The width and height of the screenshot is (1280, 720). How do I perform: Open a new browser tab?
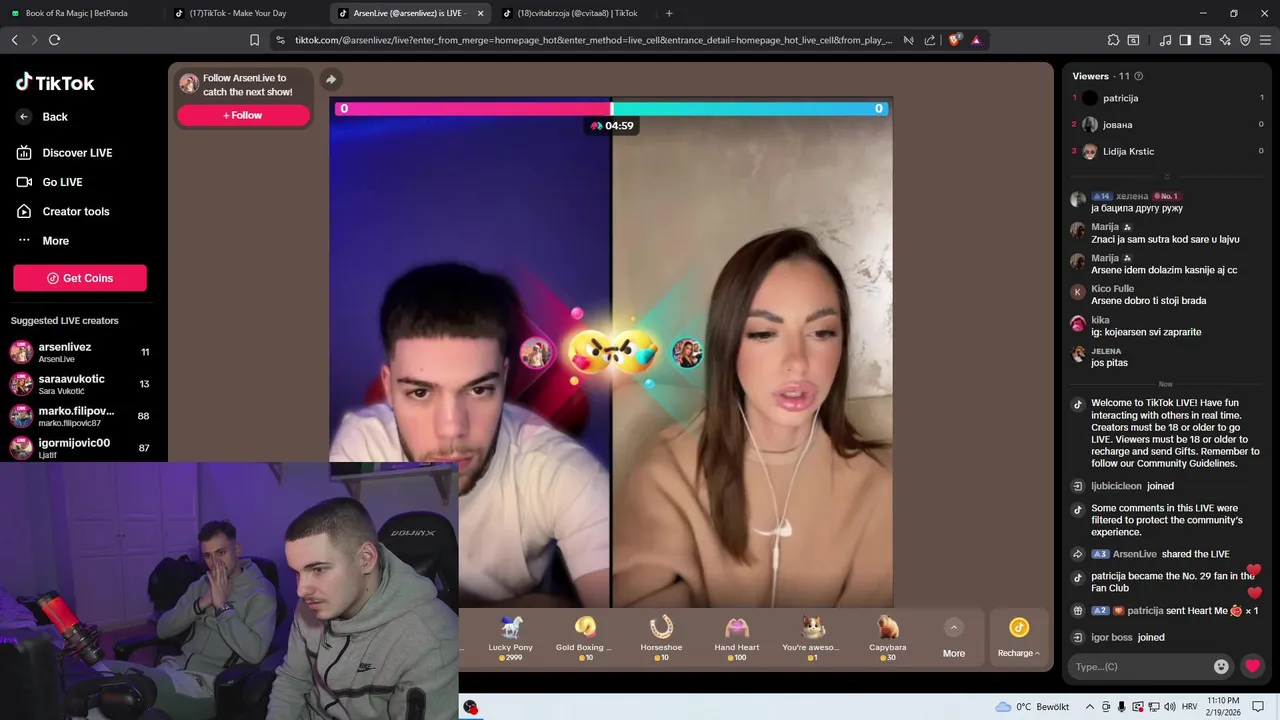tap(669, 13)
